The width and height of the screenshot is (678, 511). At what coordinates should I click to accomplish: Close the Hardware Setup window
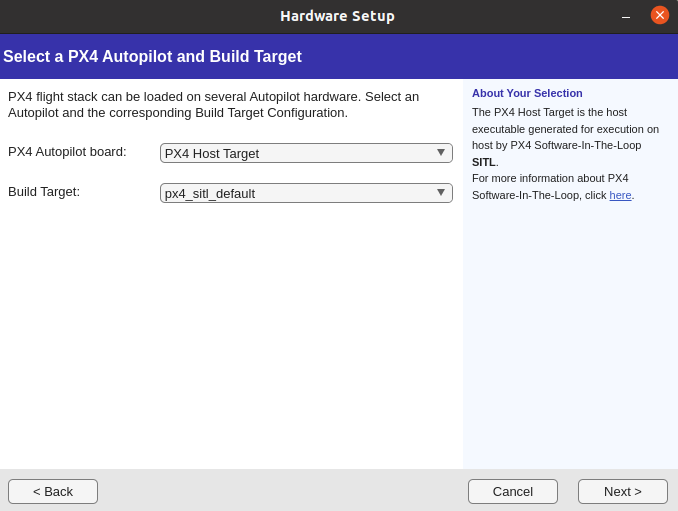coord(659,15)
